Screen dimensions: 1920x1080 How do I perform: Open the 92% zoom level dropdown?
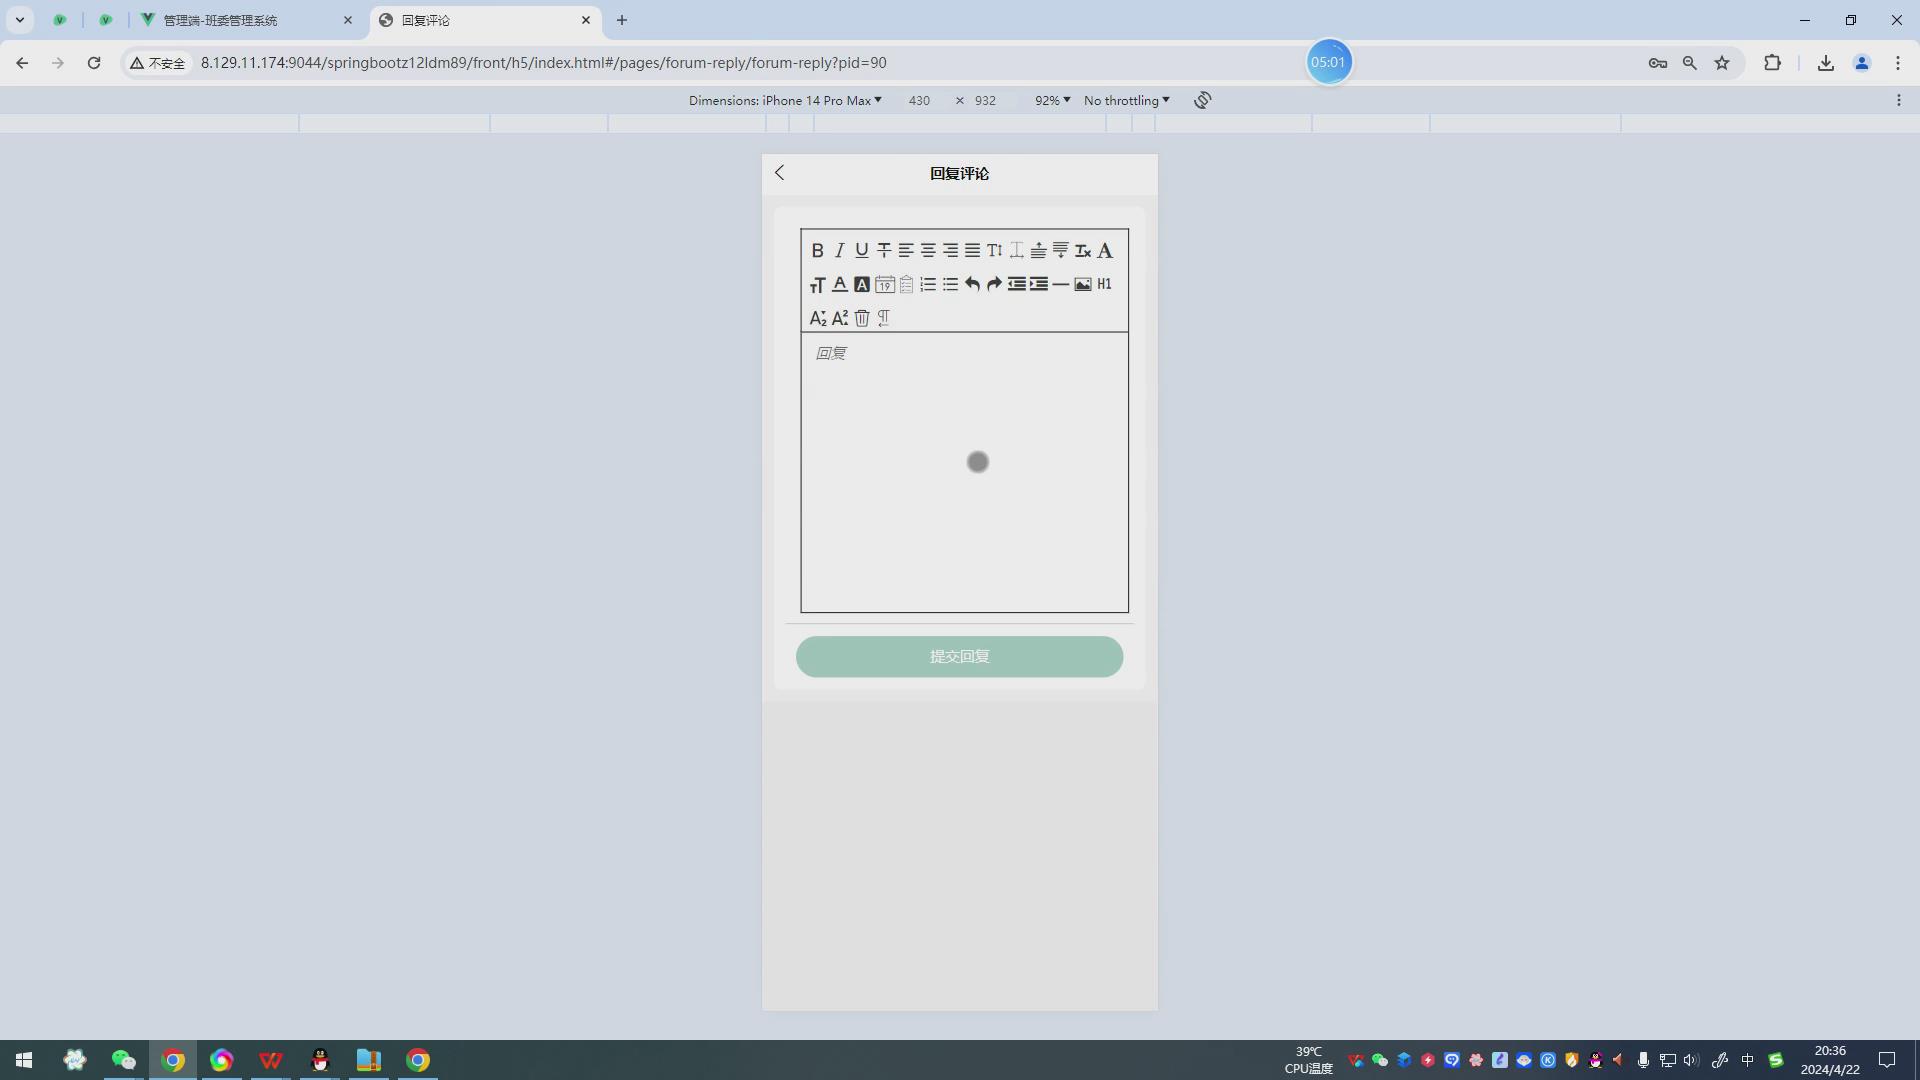(1051, 100)
